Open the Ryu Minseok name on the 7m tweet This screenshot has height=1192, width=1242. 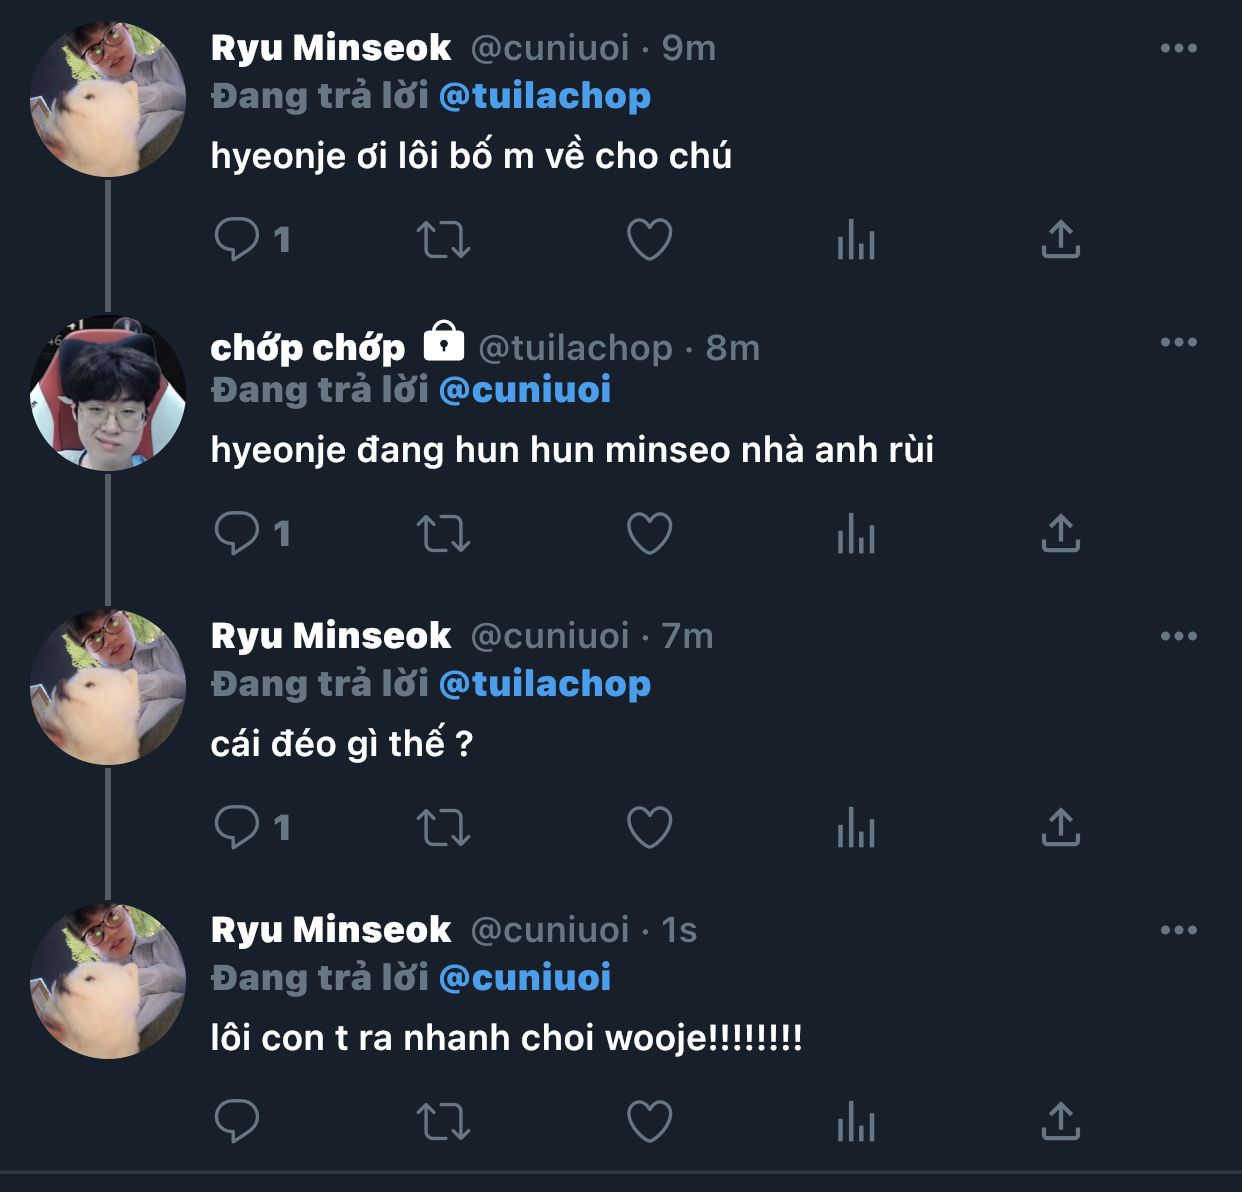(x=331, y=636)
